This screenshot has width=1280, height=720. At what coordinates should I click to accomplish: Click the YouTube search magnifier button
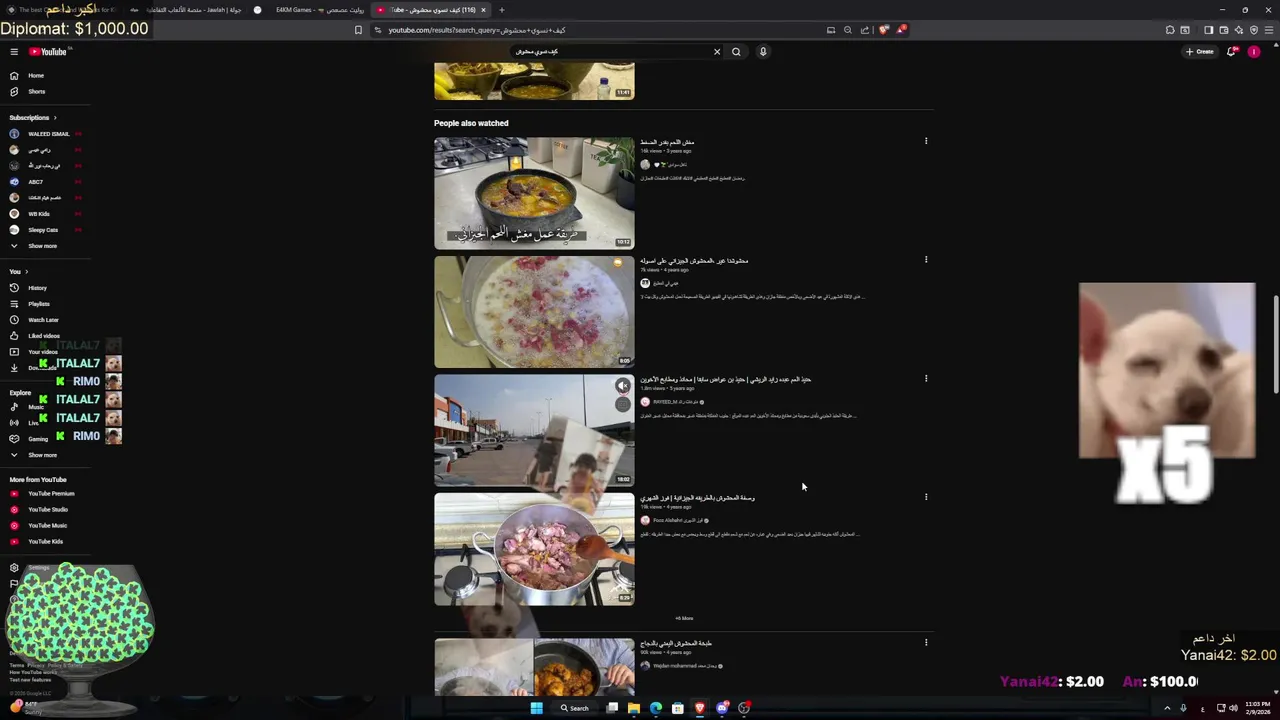736,52
